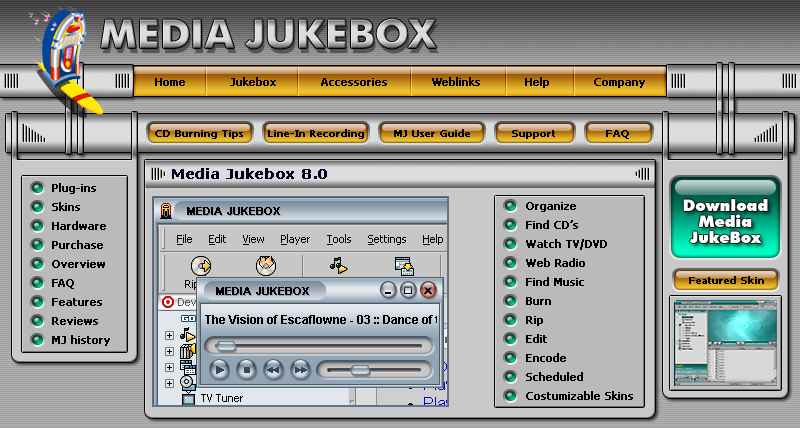Click the MJ history sidebar link
The width and height of the screenshot is (800, 428).
coord(81,340)
